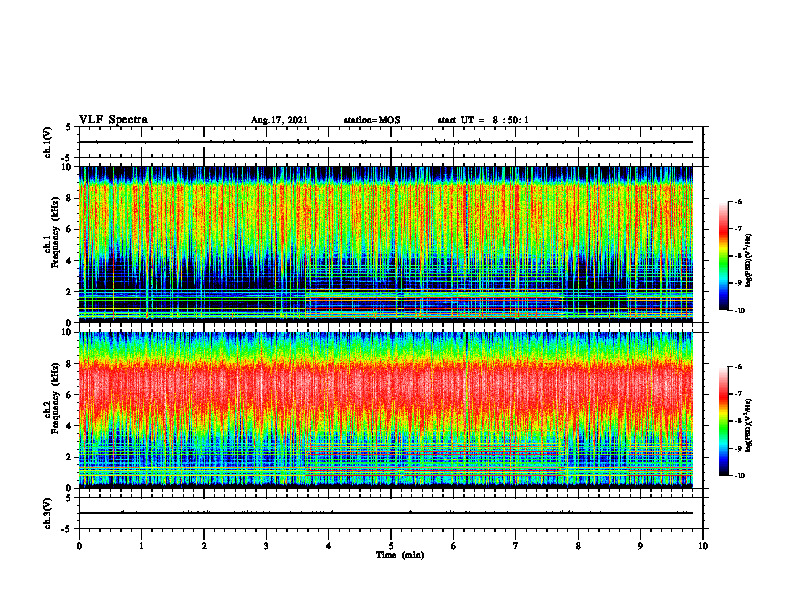Select ch.1 color bar title "log(PSD)(V²/Hz)"
The width and height of the screenshot is (792, 612).
(750, 261)
